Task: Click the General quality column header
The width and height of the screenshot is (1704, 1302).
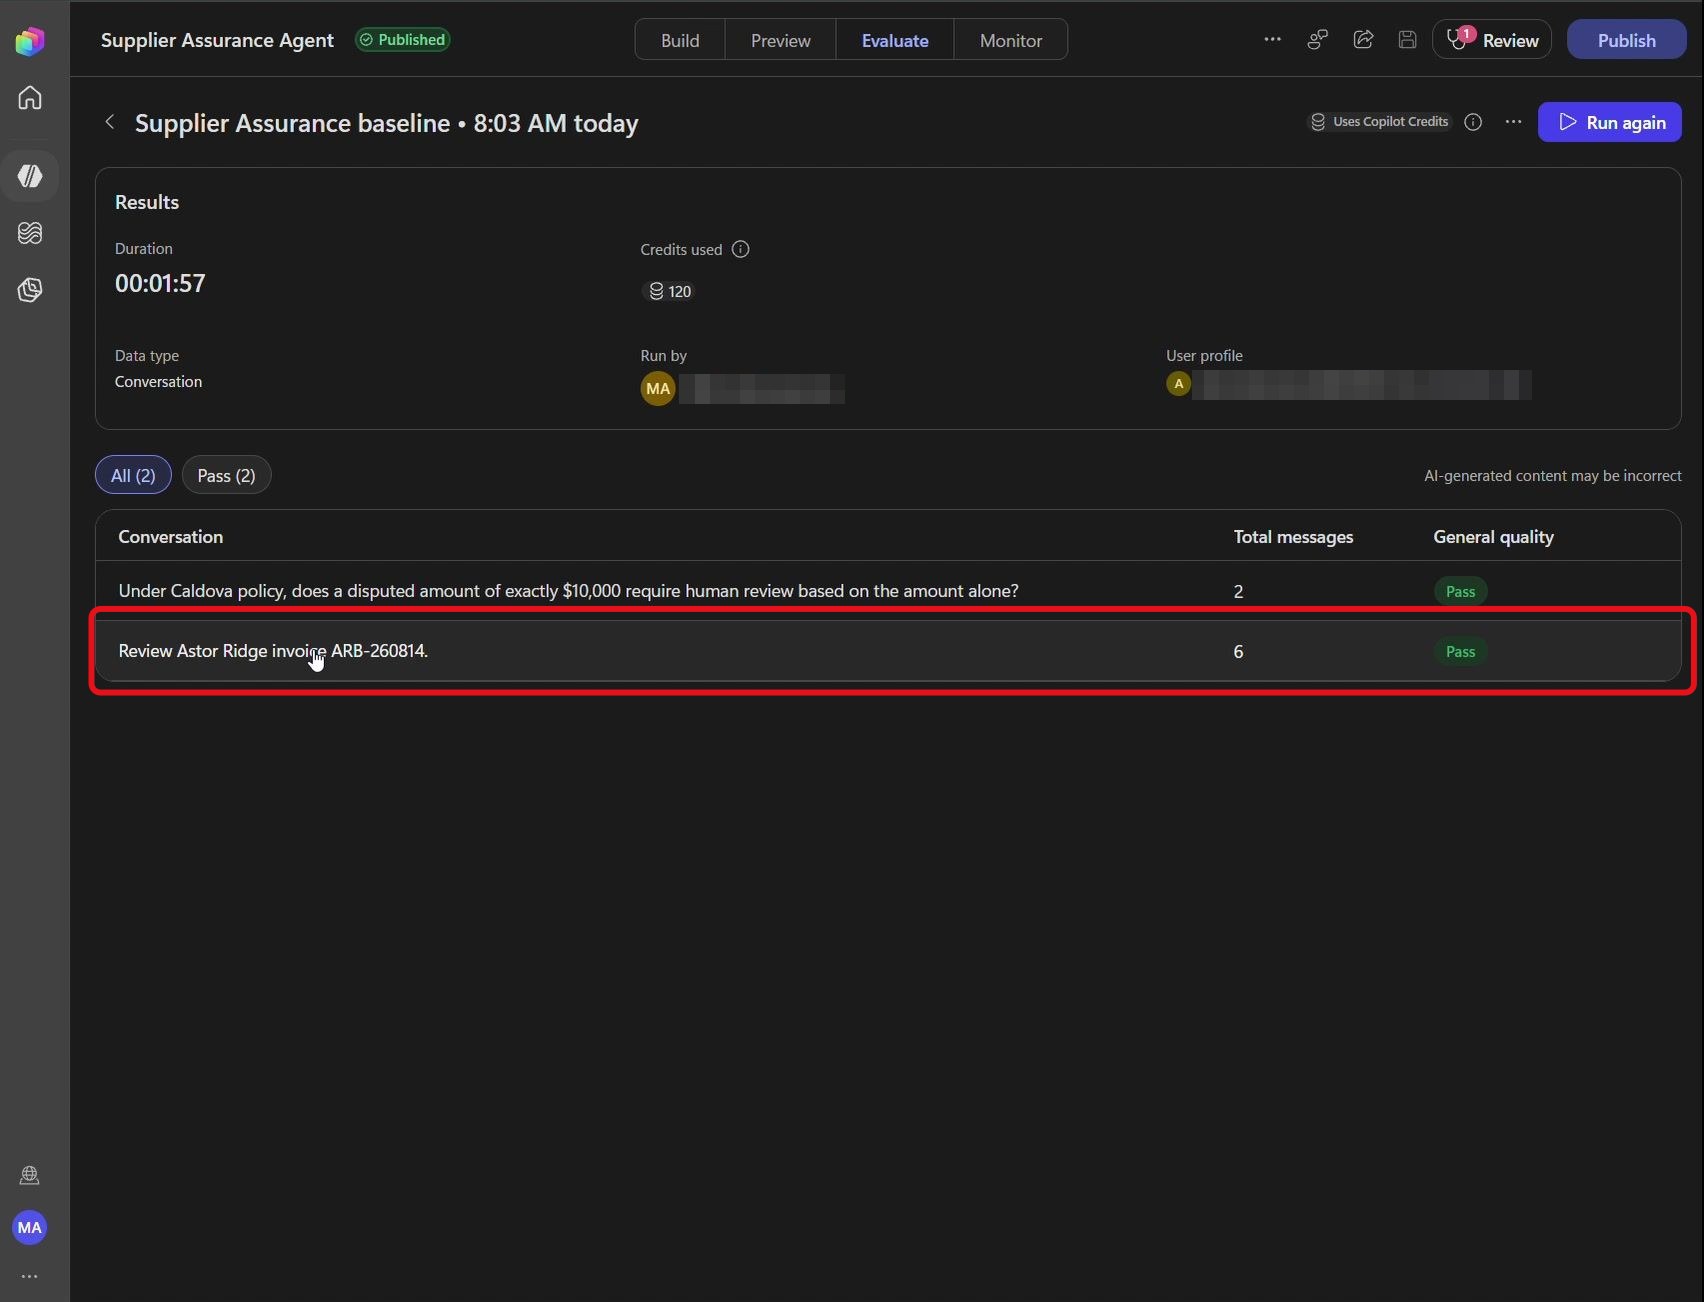Action: pyautogui.click(x=1493, y=537)
